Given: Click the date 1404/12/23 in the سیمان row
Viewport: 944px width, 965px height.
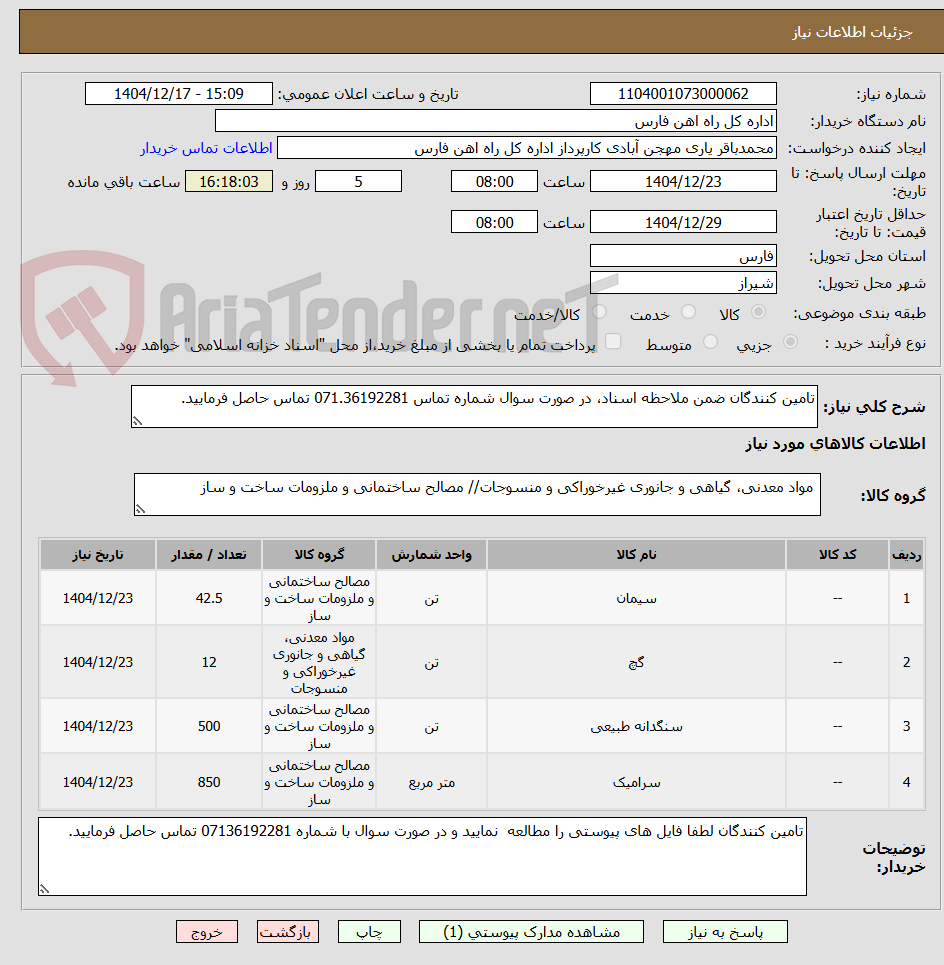Looking at the screenshot, I should click(x=98, y=598).
